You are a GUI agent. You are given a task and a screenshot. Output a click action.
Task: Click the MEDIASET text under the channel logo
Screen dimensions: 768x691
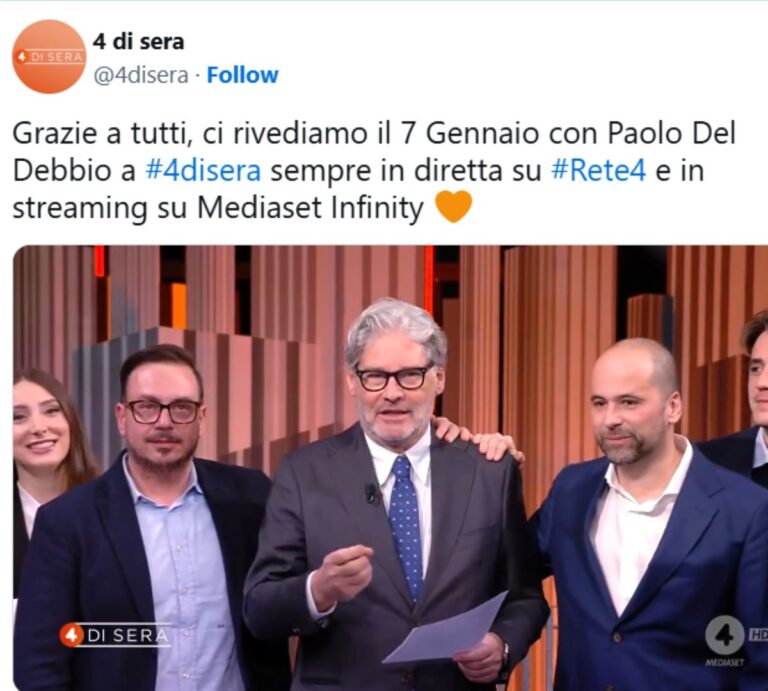coord(724,663)
